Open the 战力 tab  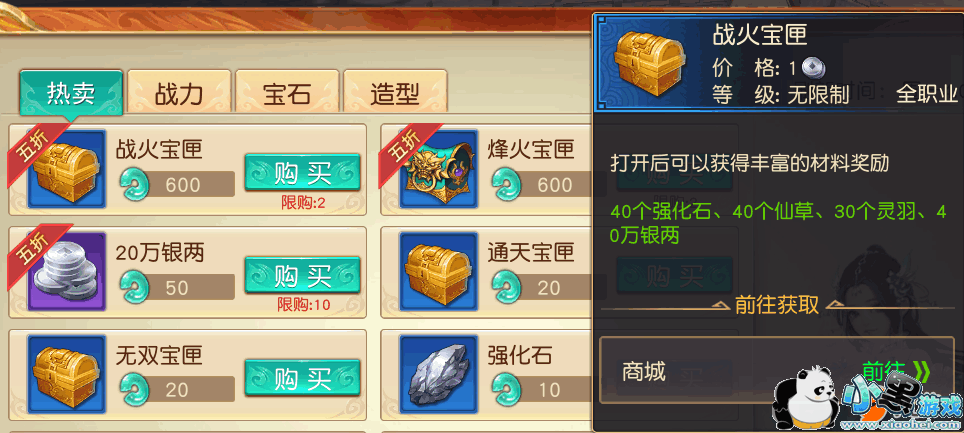(179, 93)
